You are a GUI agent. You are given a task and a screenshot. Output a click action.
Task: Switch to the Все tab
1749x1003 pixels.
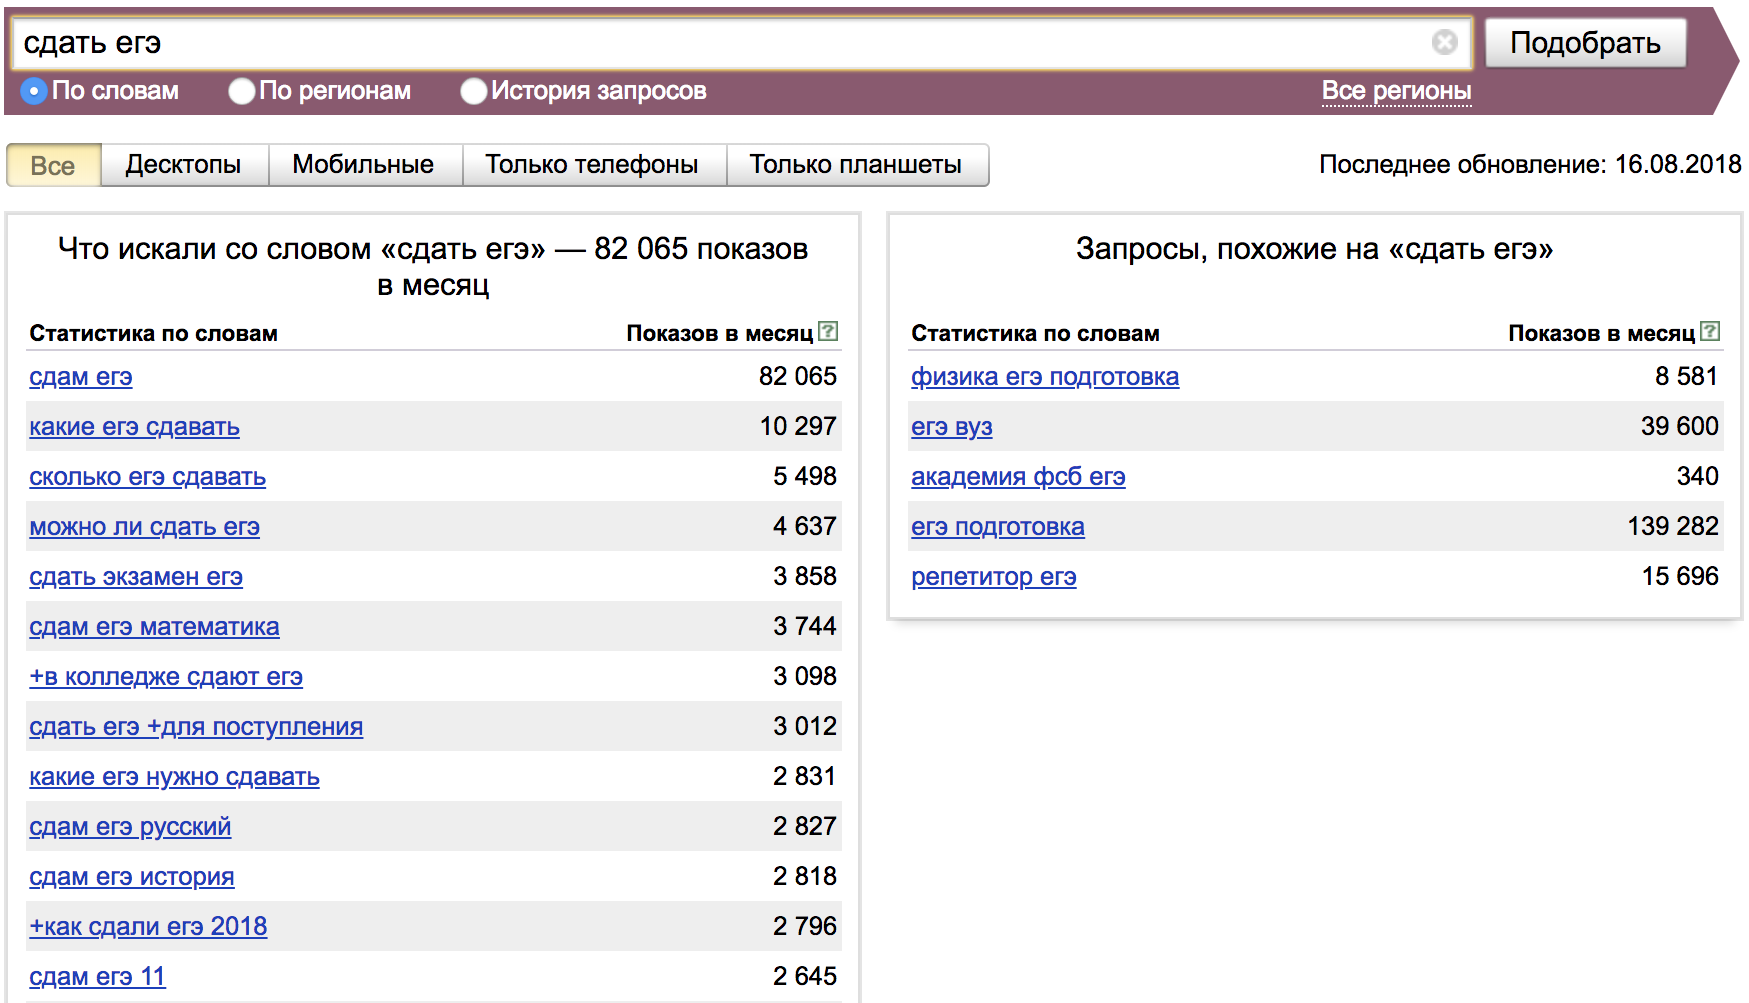click(53, 165)
